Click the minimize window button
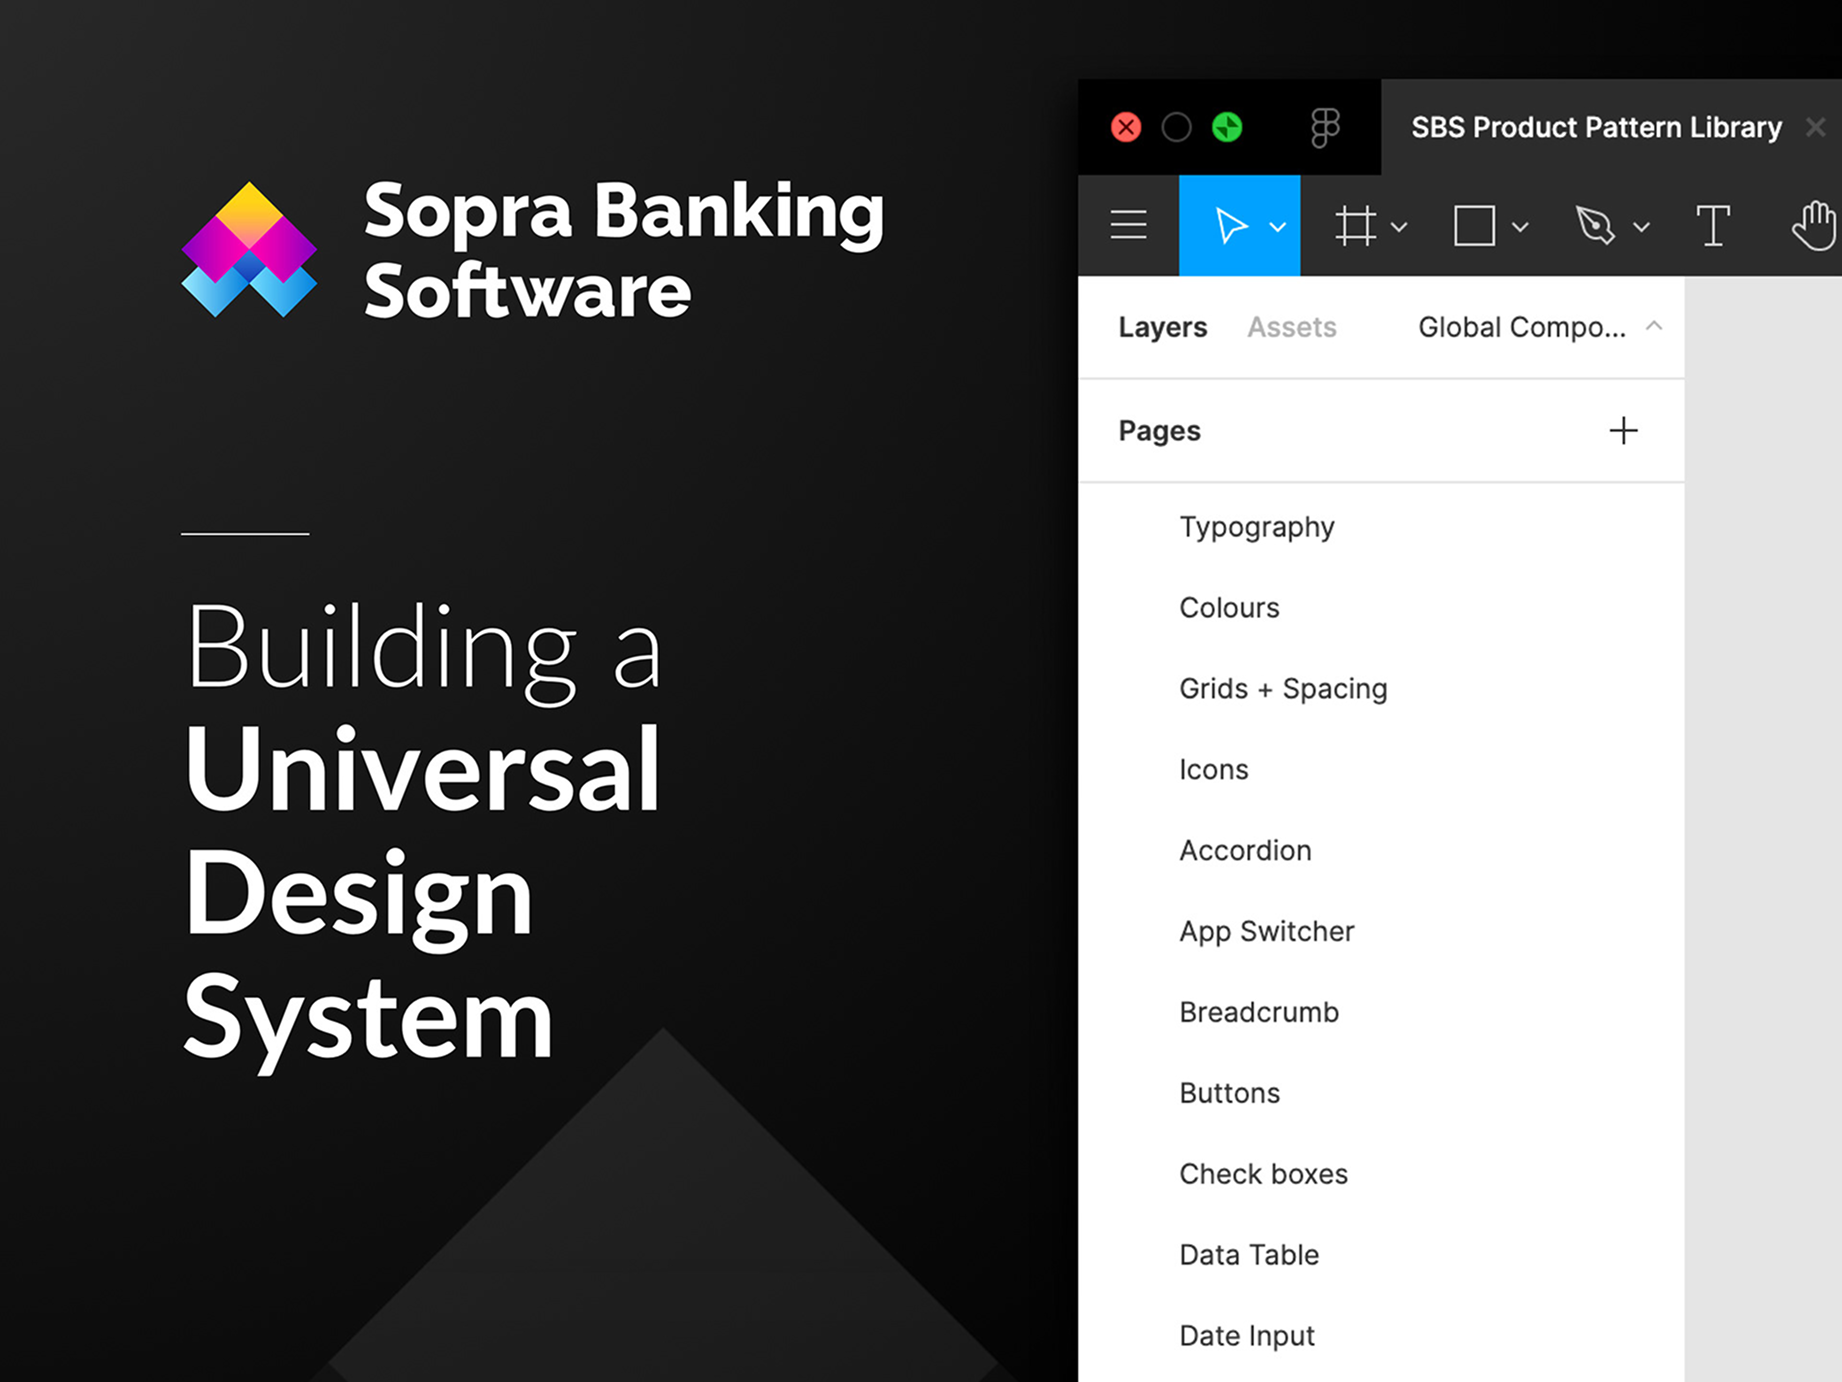Image resolution: width=1842 pixels, height=1382 pixels. (x=1176, y=128)
